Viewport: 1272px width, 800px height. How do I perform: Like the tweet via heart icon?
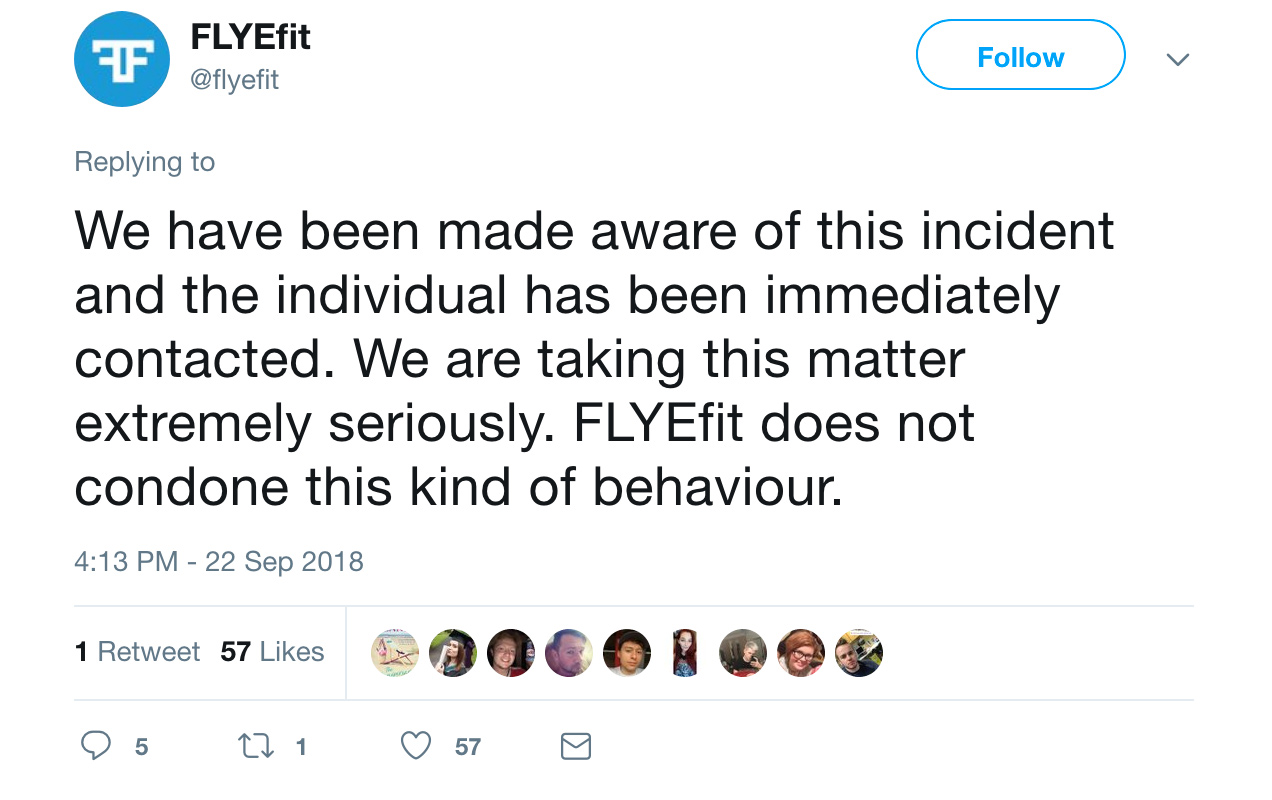pos(415,746)
